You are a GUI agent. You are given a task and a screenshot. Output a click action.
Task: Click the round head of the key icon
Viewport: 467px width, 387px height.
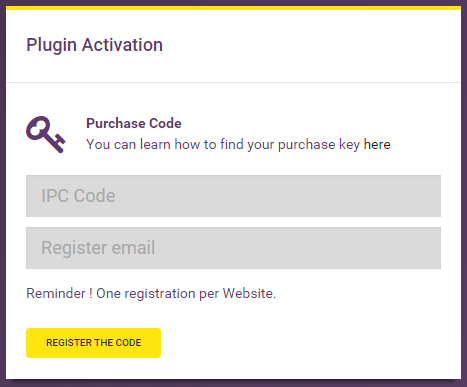point(39,128)
